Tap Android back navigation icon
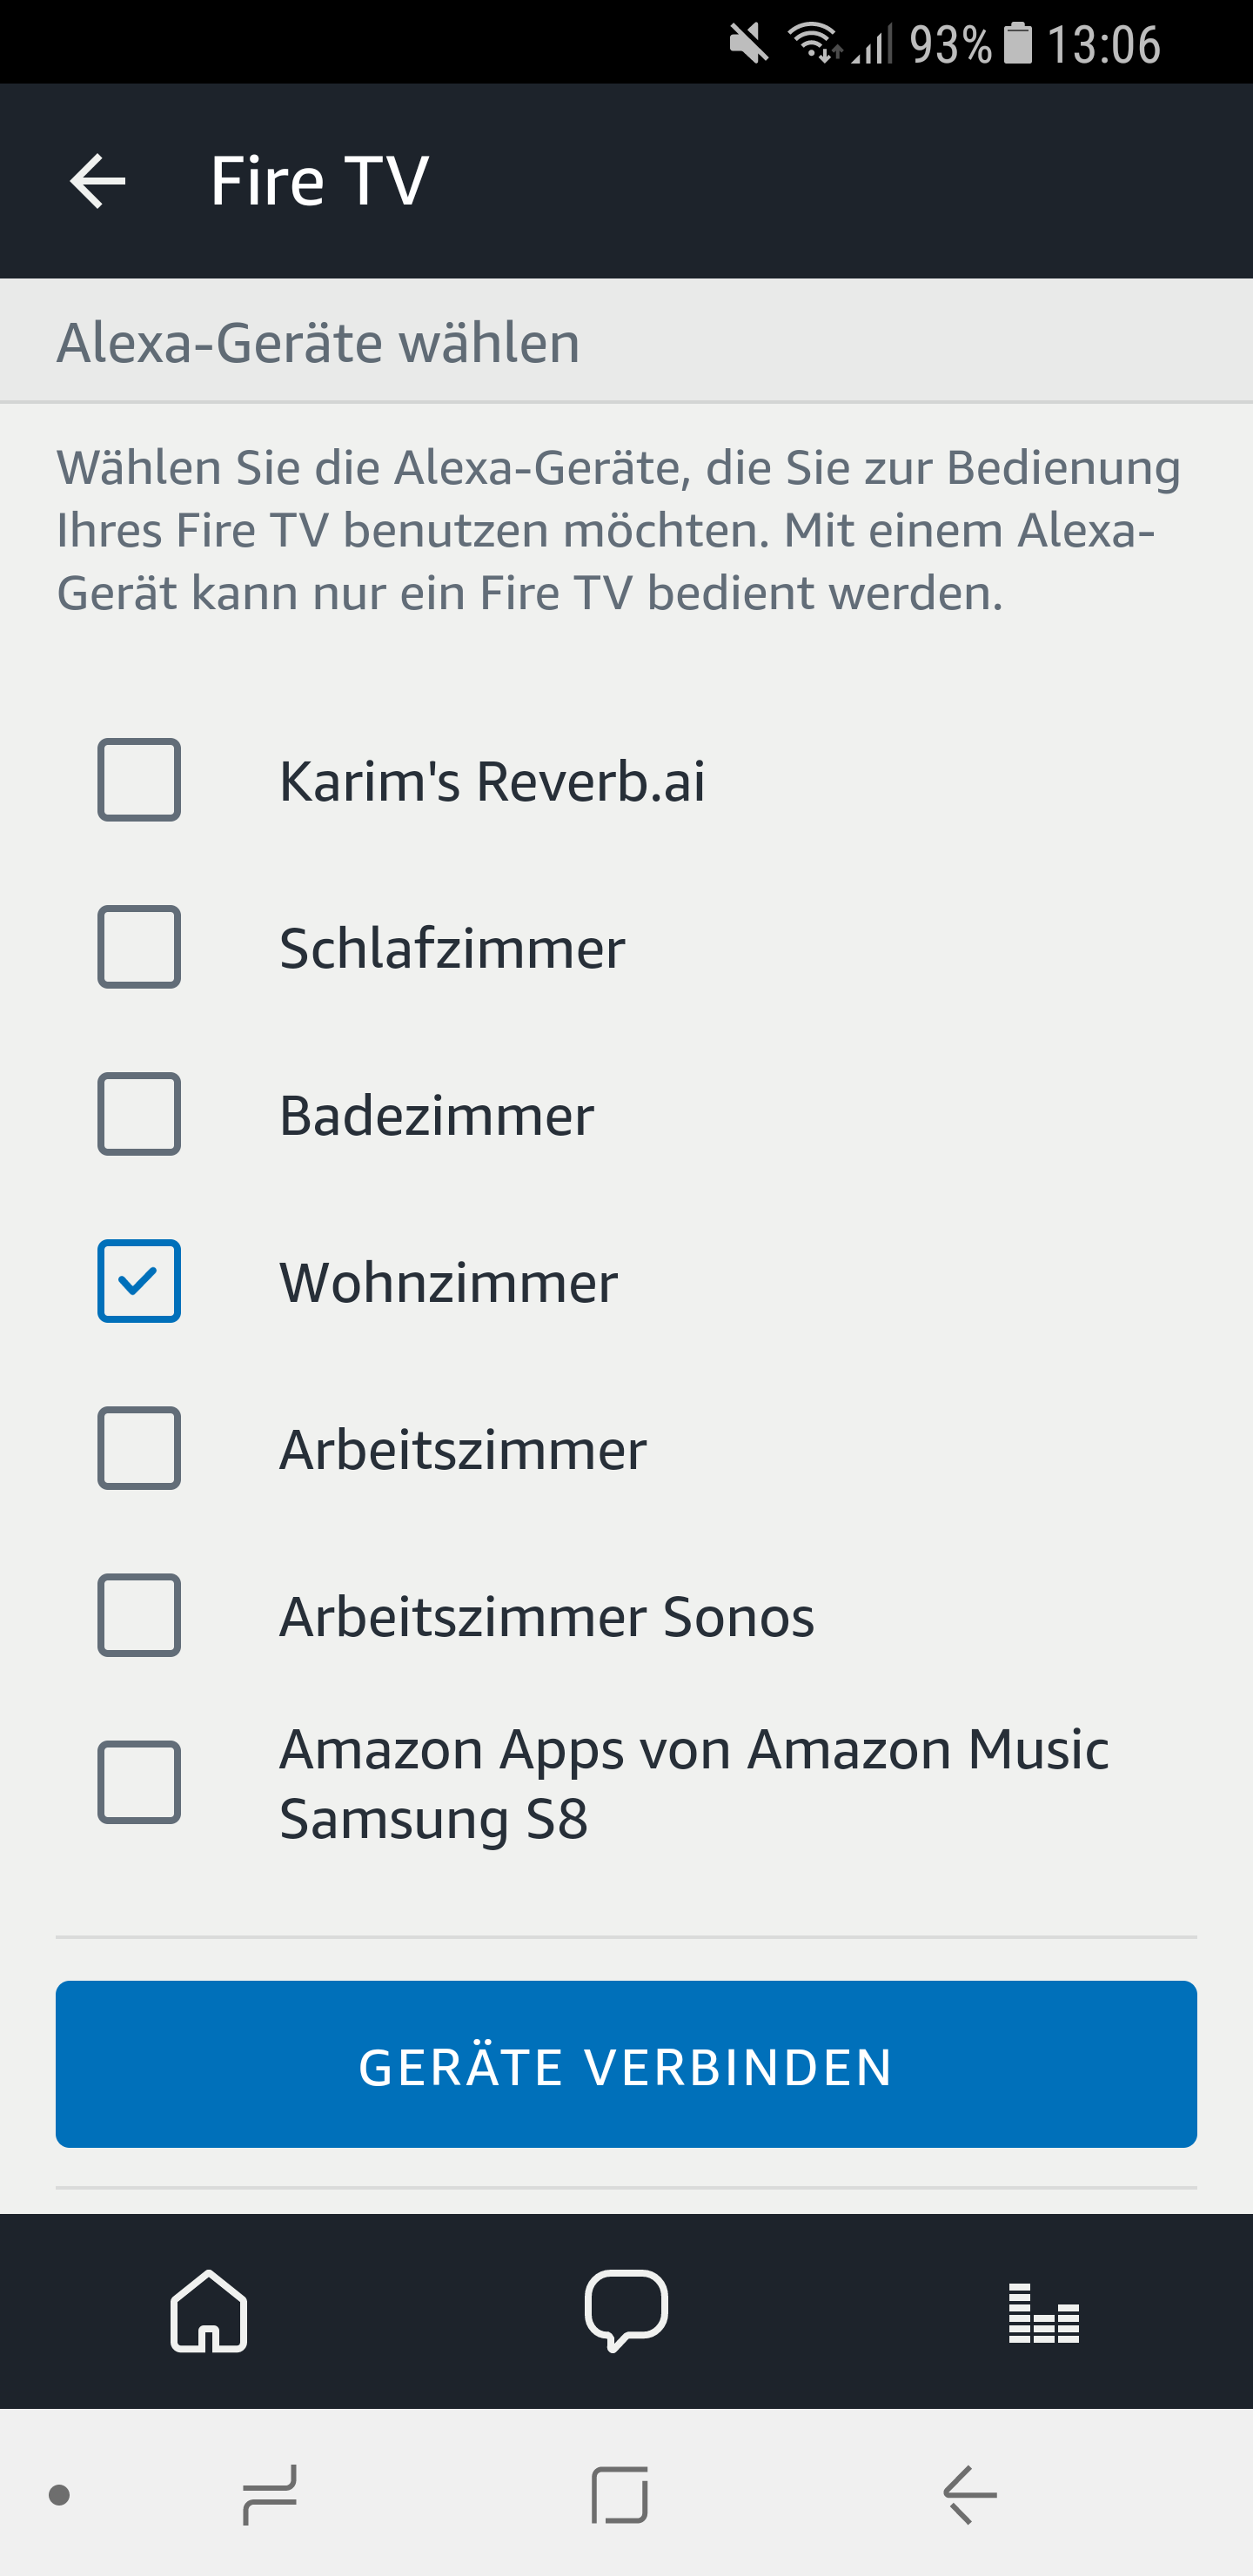1253x2576 pixels. (969, 2494)
